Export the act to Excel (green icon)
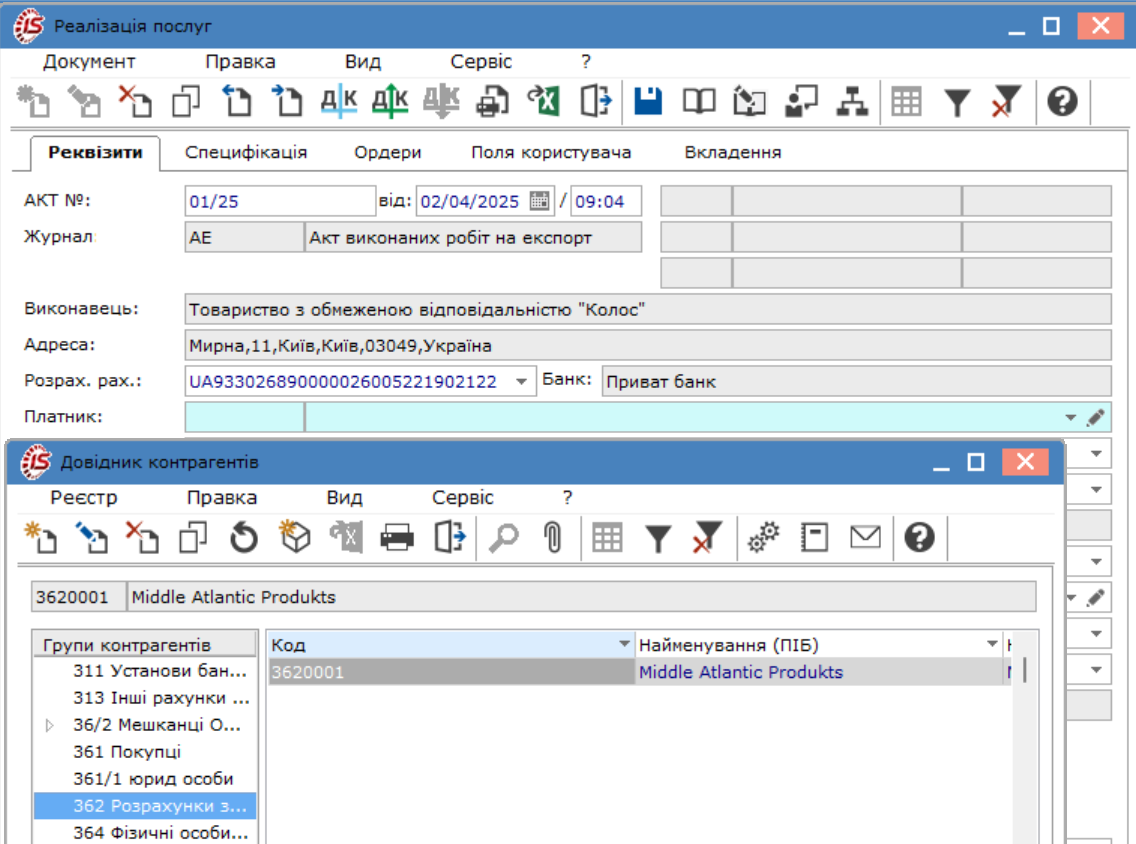1136x844 pixels. (x=543, y=101)
